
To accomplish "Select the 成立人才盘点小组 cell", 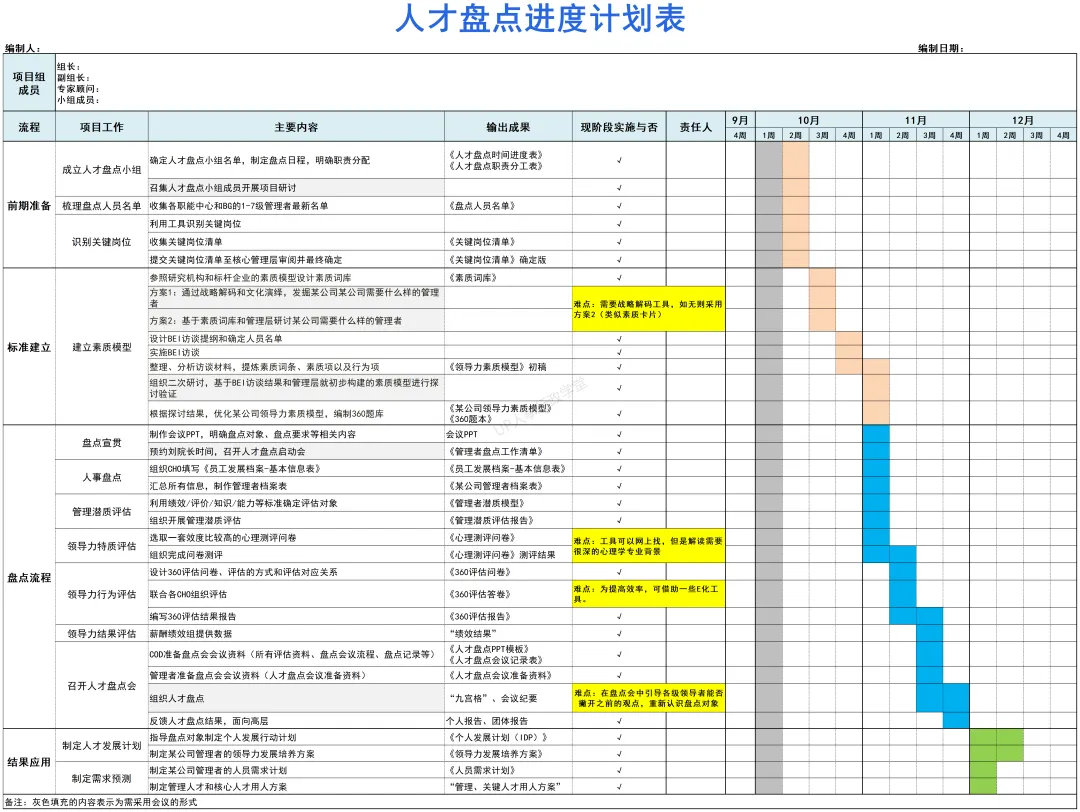I will [x=102, y=169].
